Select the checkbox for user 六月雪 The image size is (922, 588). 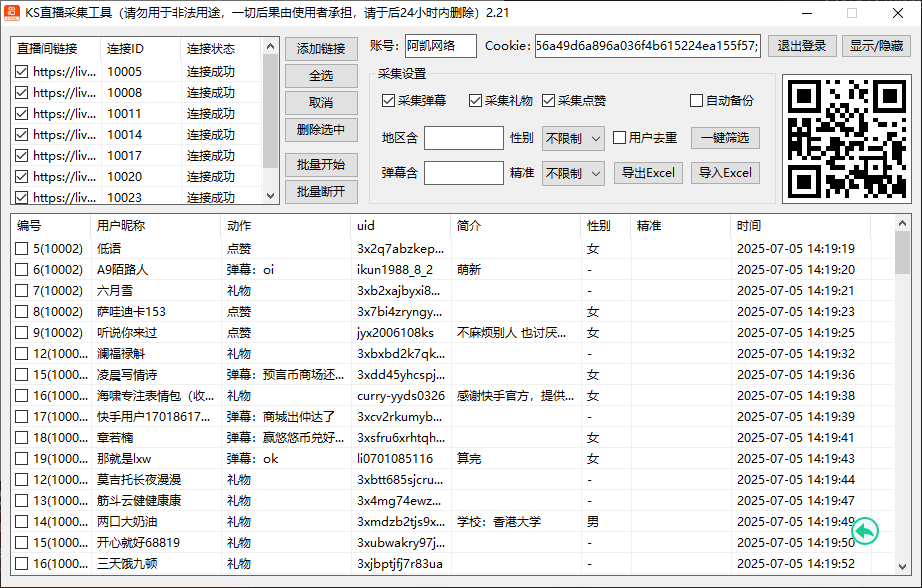pyautogui.click(x=22, y=291)
